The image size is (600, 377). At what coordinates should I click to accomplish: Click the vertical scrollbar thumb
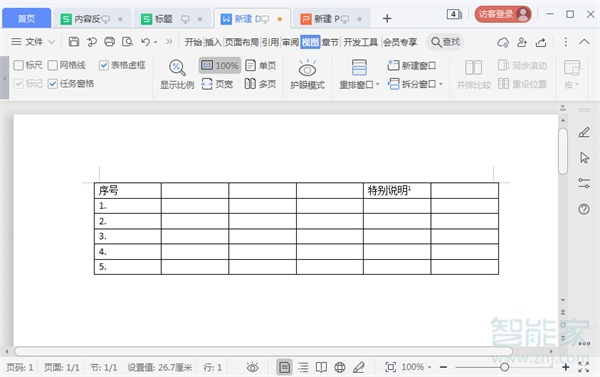[x=562, y=151]
